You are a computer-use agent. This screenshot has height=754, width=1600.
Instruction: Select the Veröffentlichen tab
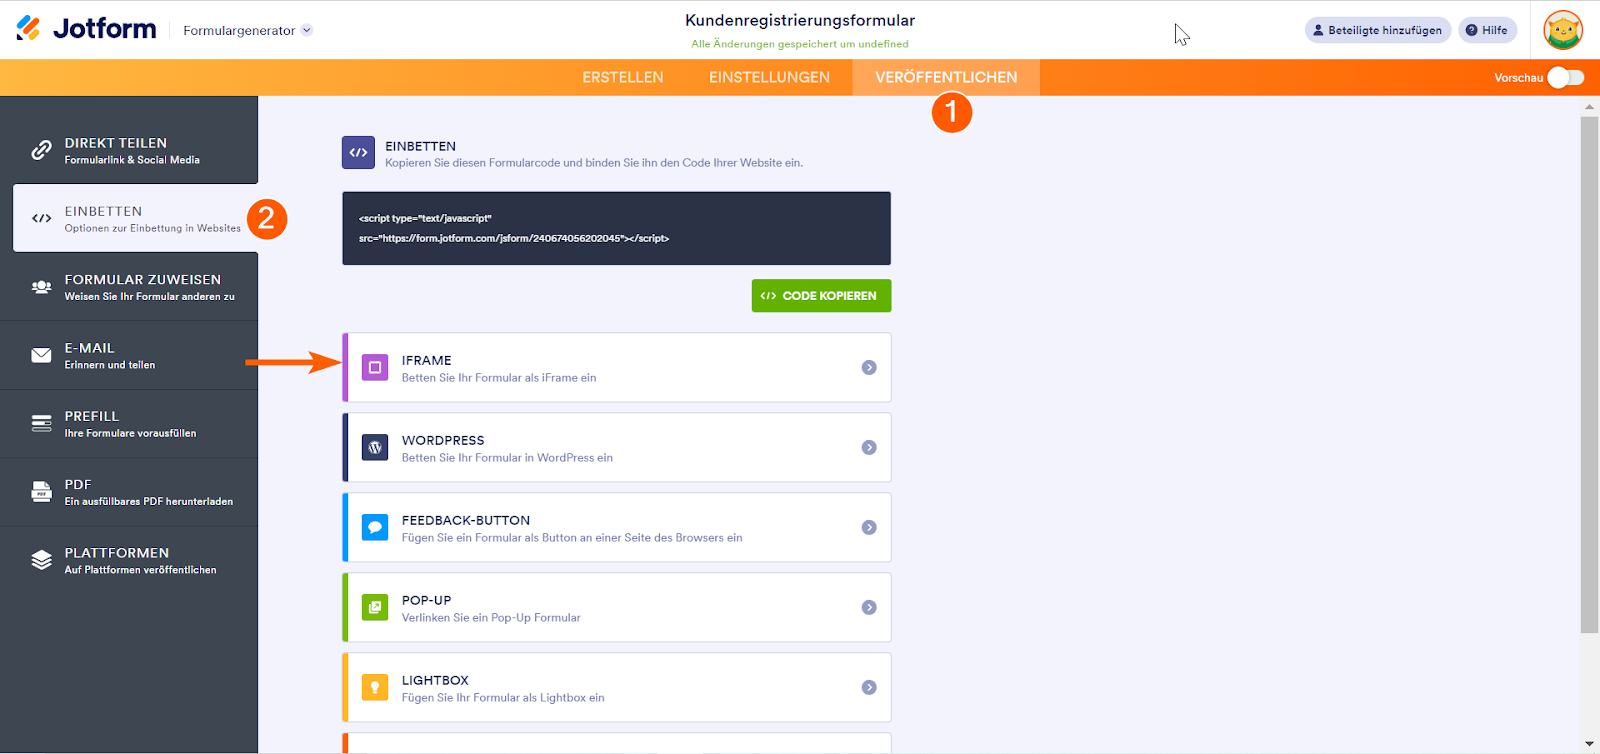click(946, 78)
